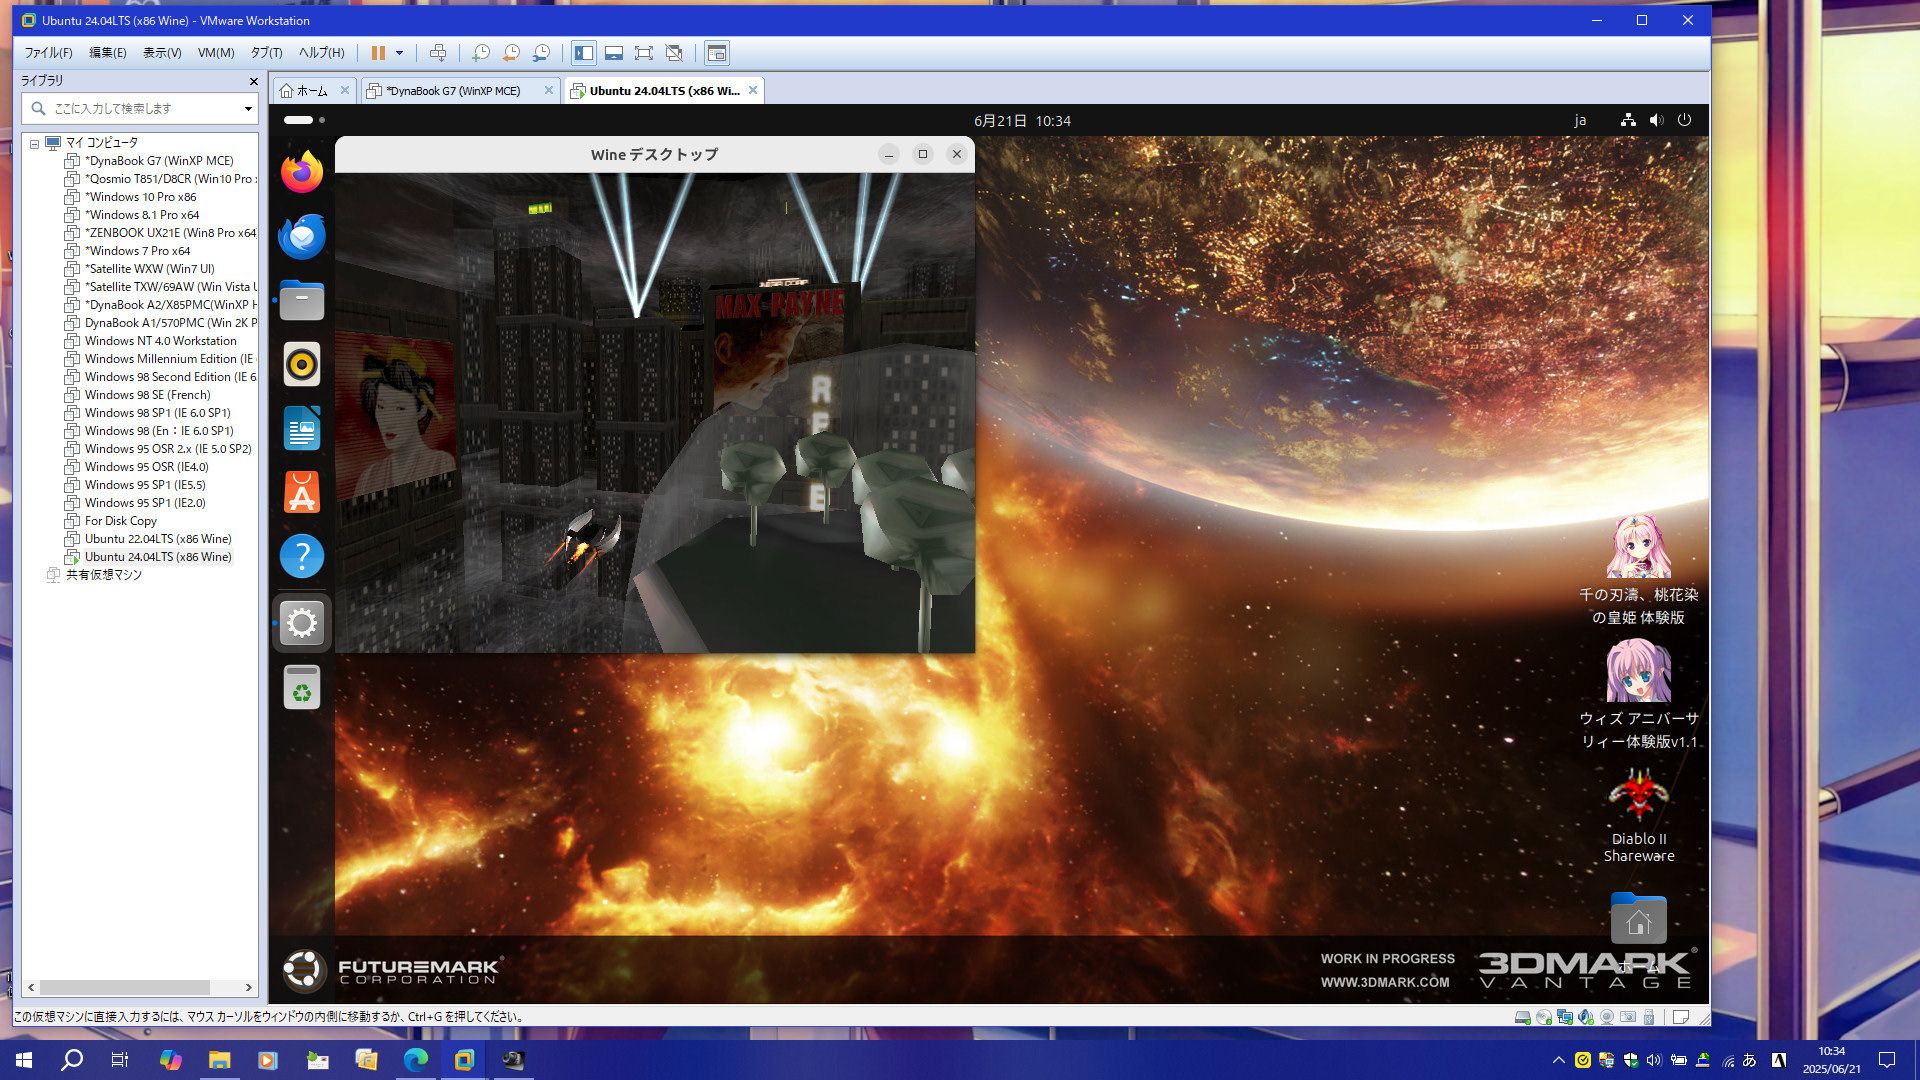Click the CD/DVD device status icon
This screenshot has width=1920, height=1080.
coord(1543,1017)
